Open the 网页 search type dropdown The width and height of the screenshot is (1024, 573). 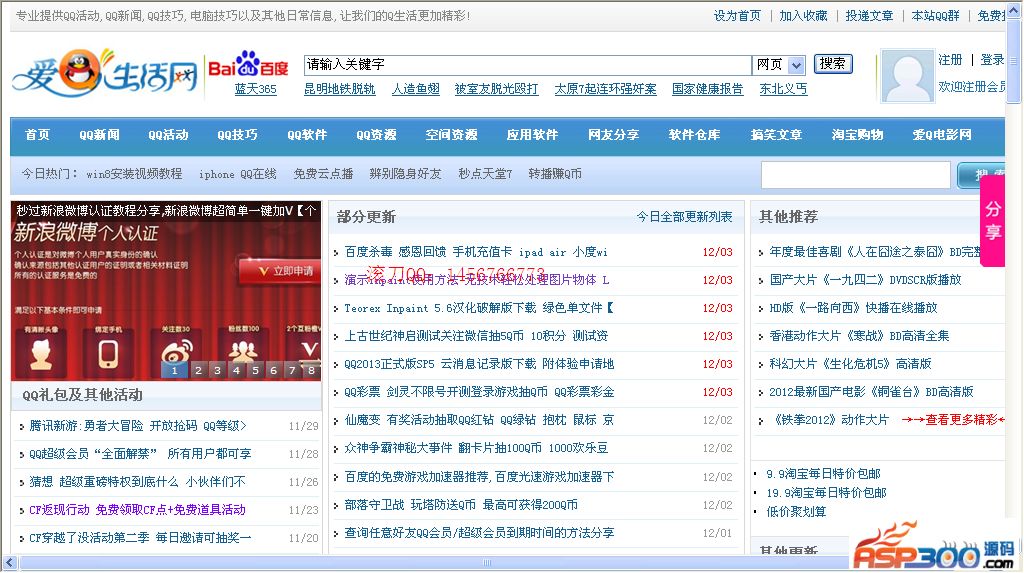[x=779, y=65]
